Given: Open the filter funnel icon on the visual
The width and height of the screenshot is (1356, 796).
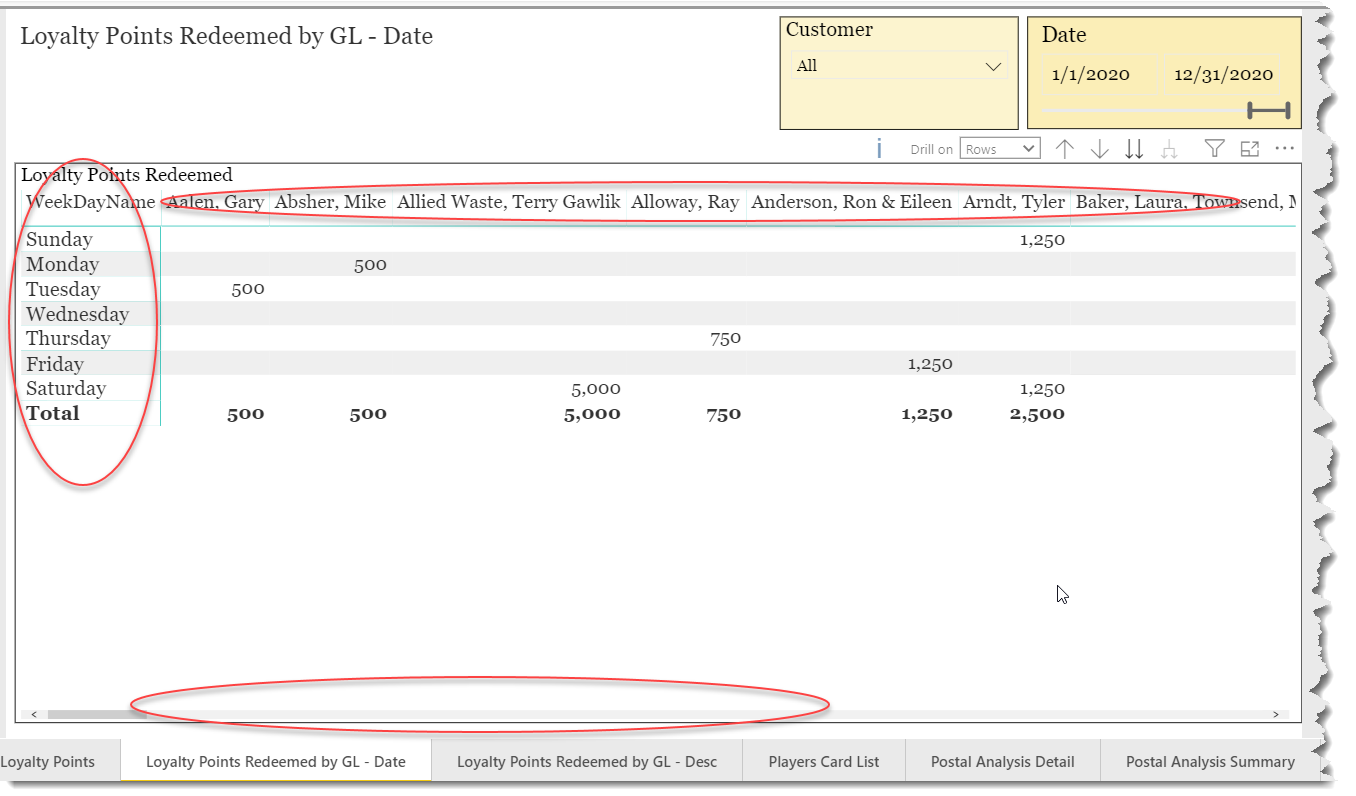Looking at the screenshot, I should [1214, 149].
